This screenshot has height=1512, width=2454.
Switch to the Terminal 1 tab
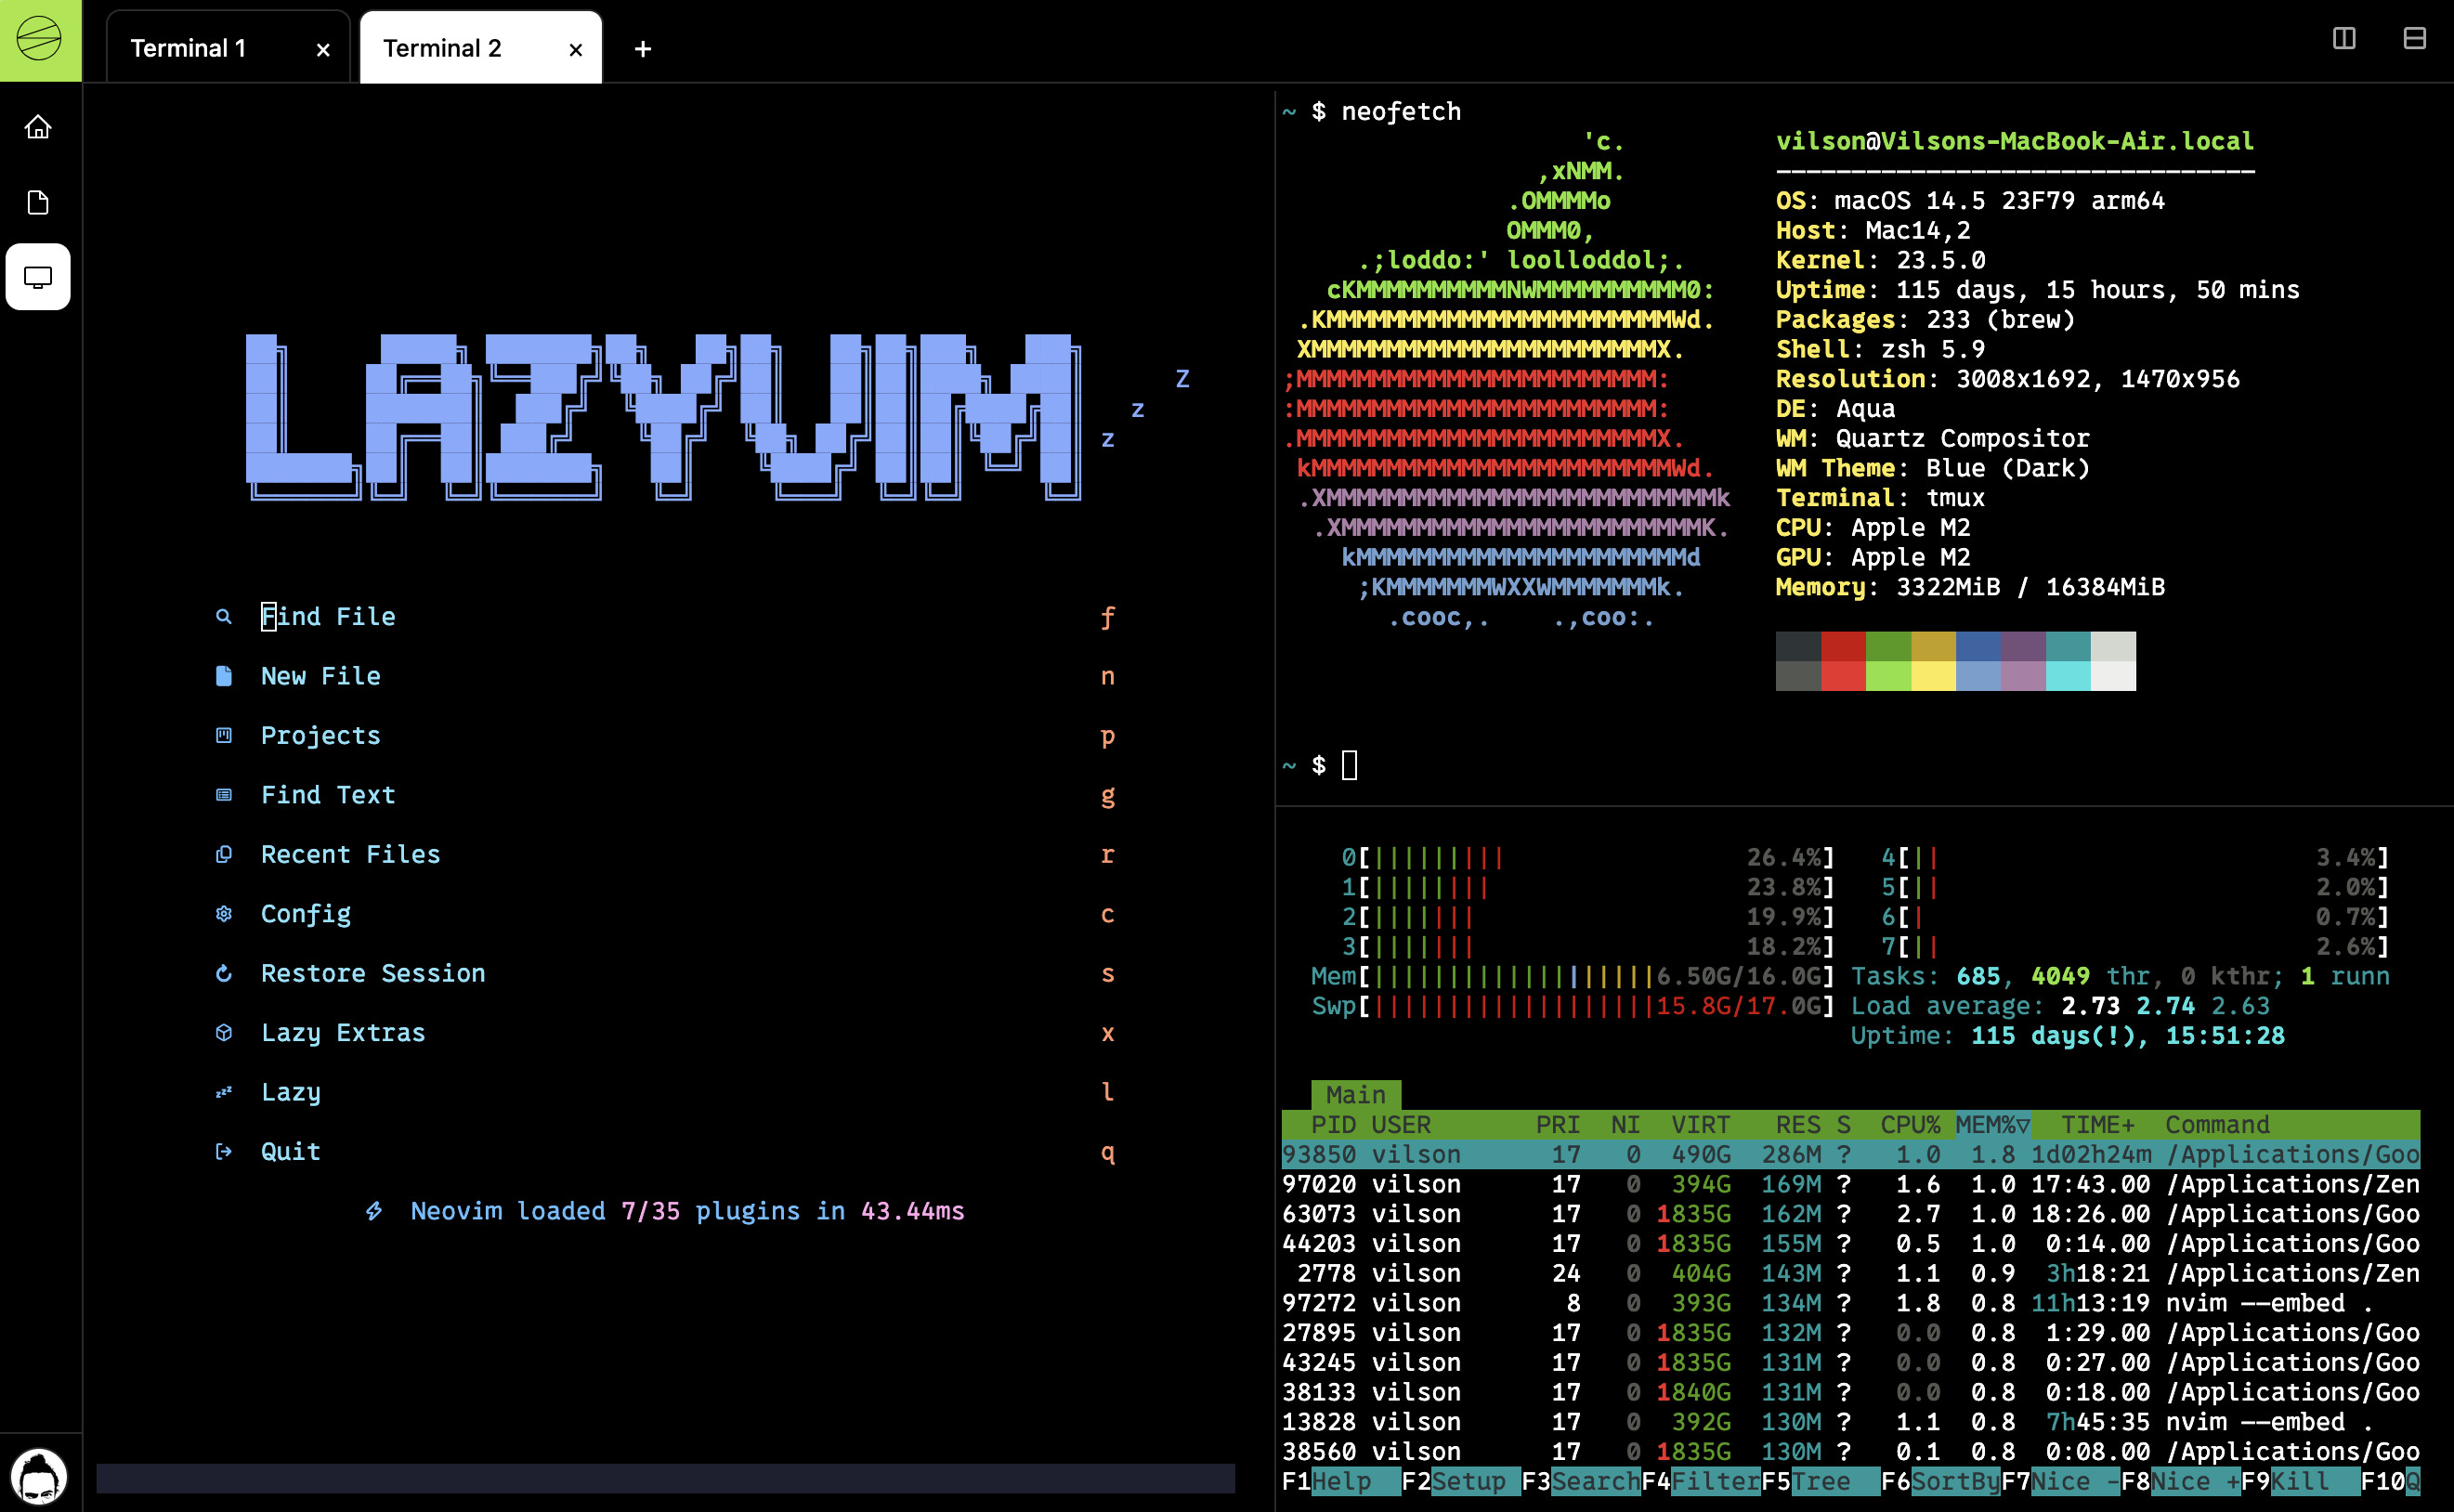point(228,47)
